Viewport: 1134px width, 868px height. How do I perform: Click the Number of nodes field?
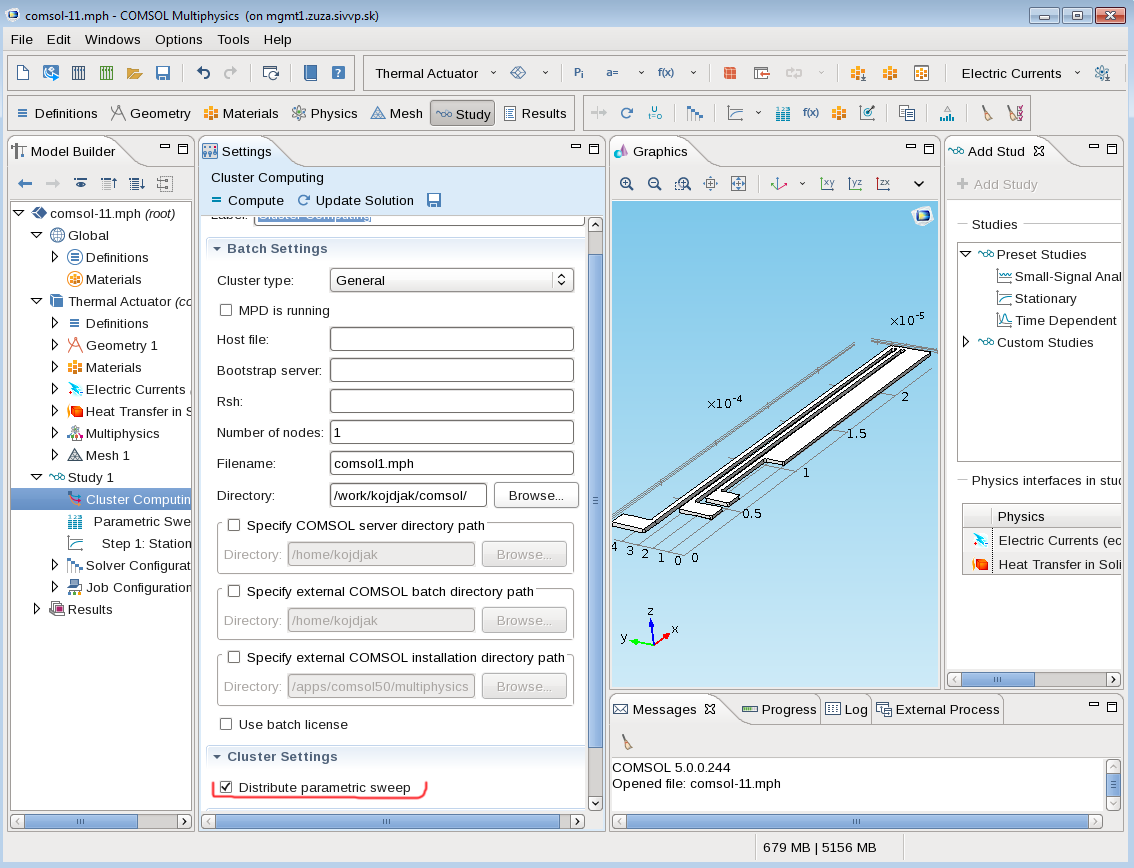point(451,433)
